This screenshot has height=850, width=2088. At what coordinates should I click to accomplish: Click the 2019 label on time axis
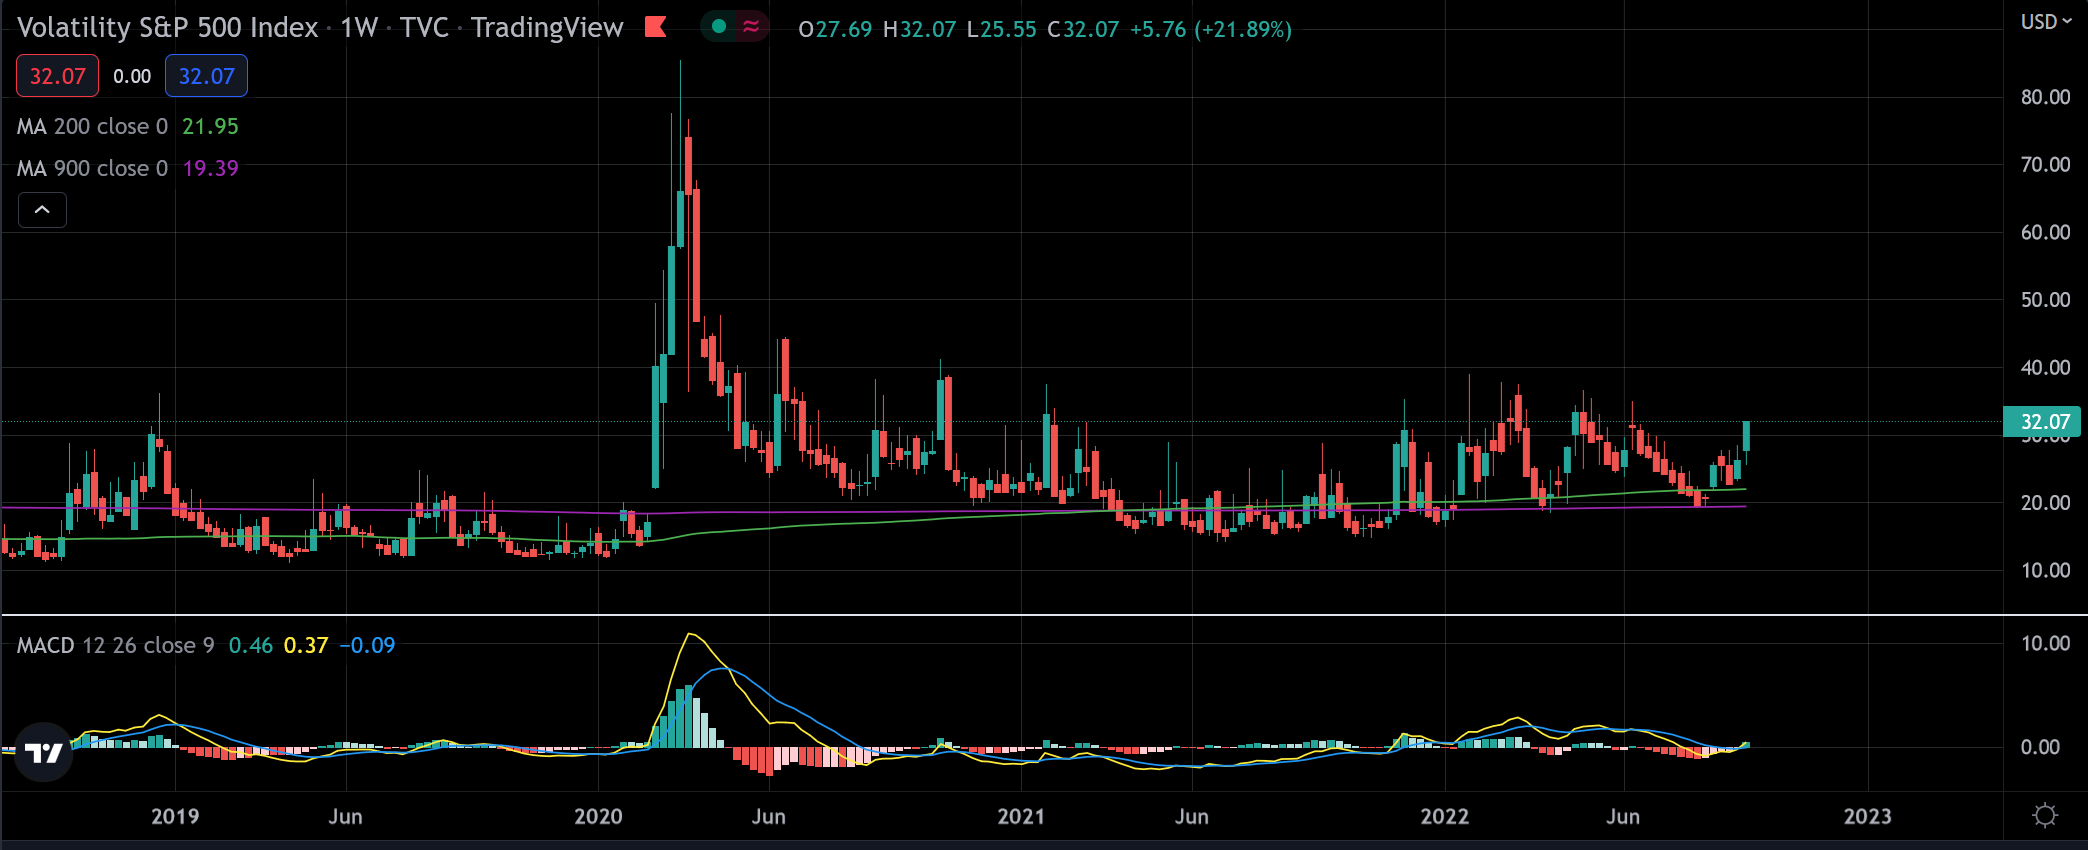coord(175,817)
